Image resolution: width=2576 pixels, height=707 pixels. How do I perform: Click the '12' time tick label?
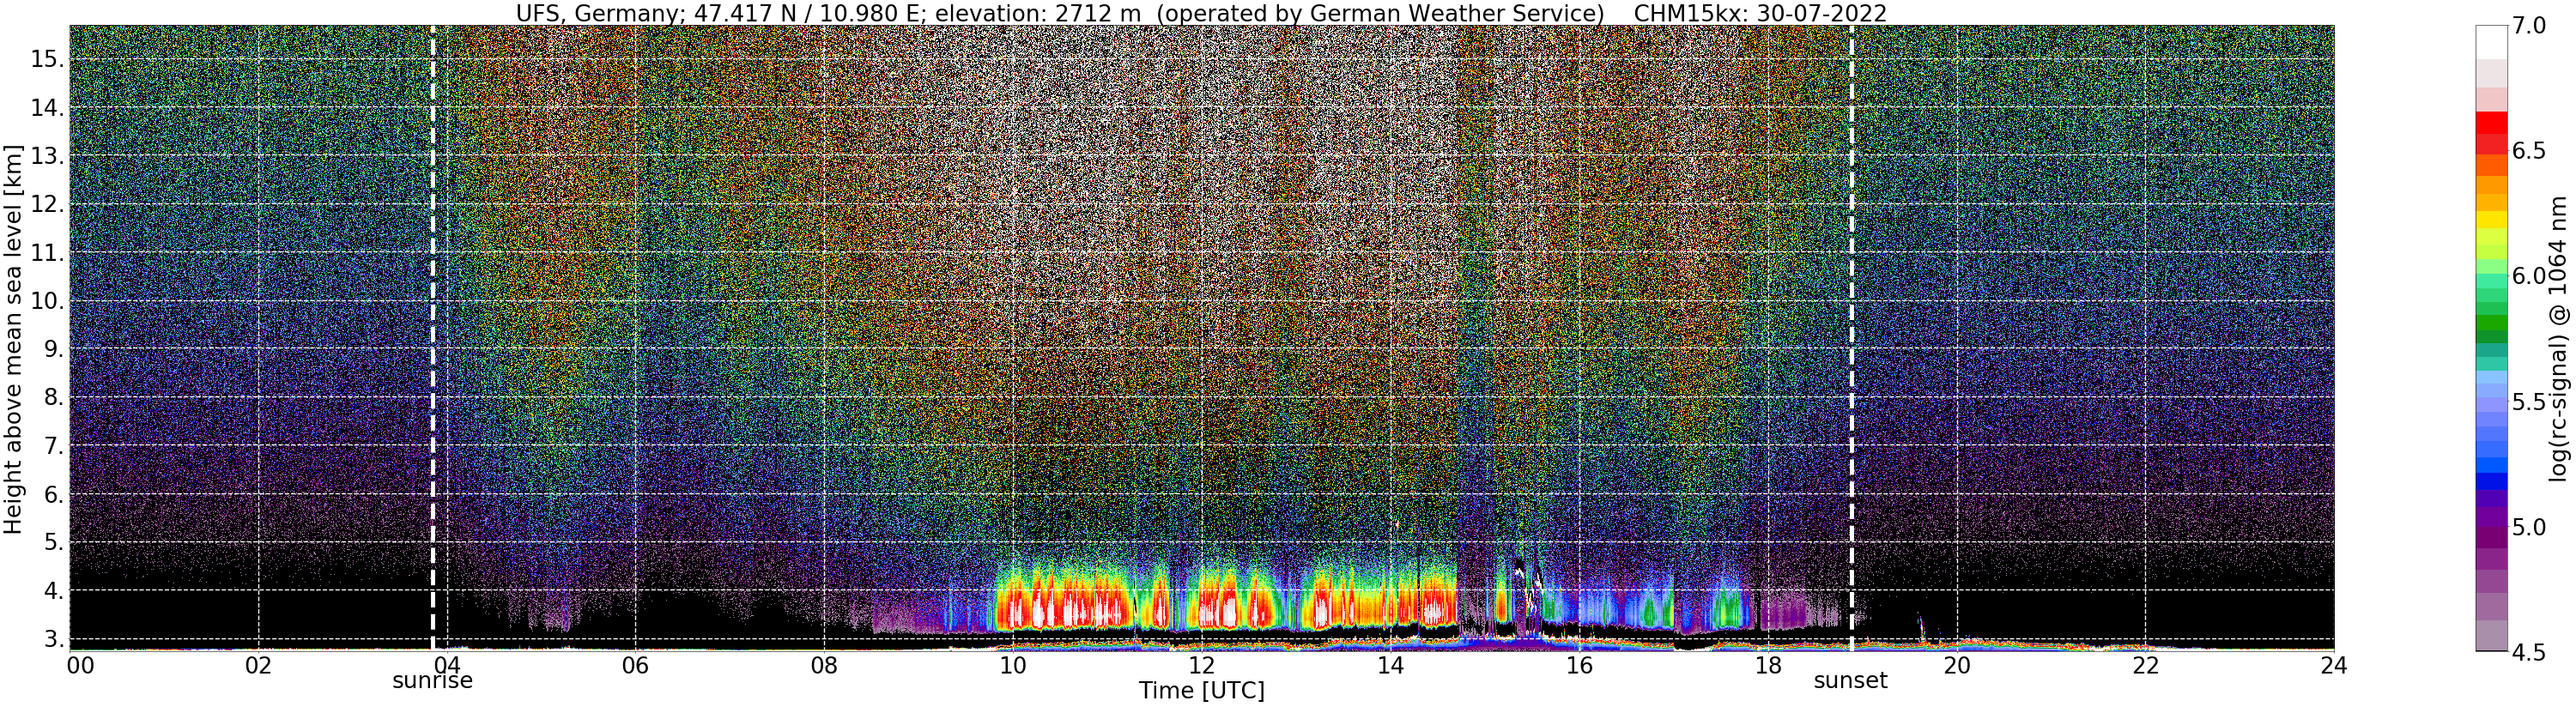[1202, 666]
